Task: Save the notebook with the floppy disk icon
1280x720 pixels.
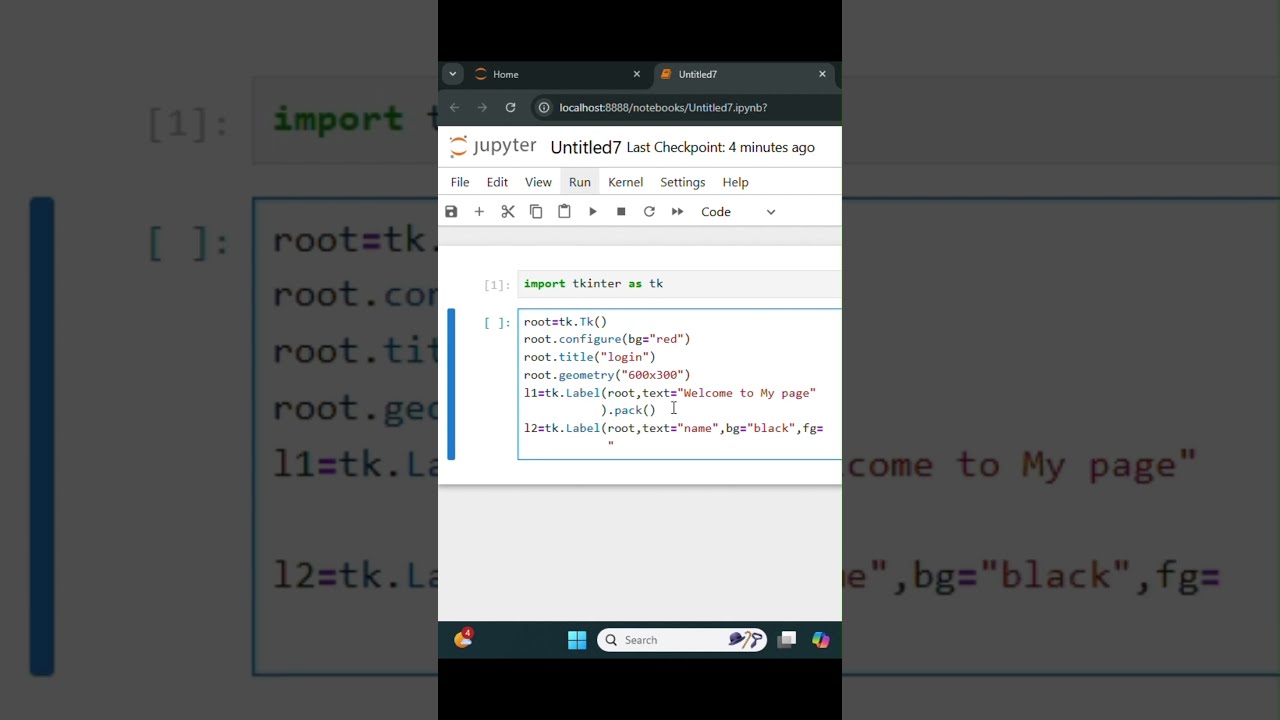Action: (x=451, y=212)
